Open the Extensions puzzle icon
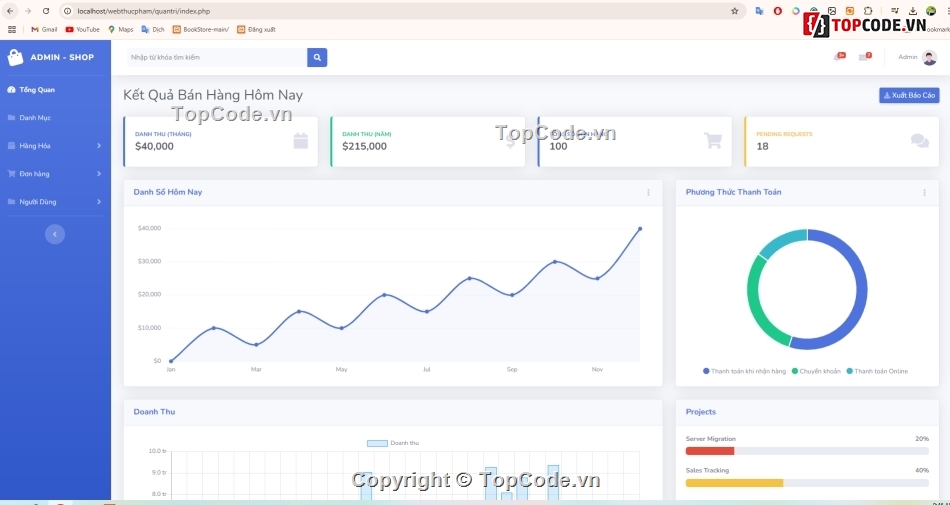This screenshot has height=505, width=950. [868, 11]
